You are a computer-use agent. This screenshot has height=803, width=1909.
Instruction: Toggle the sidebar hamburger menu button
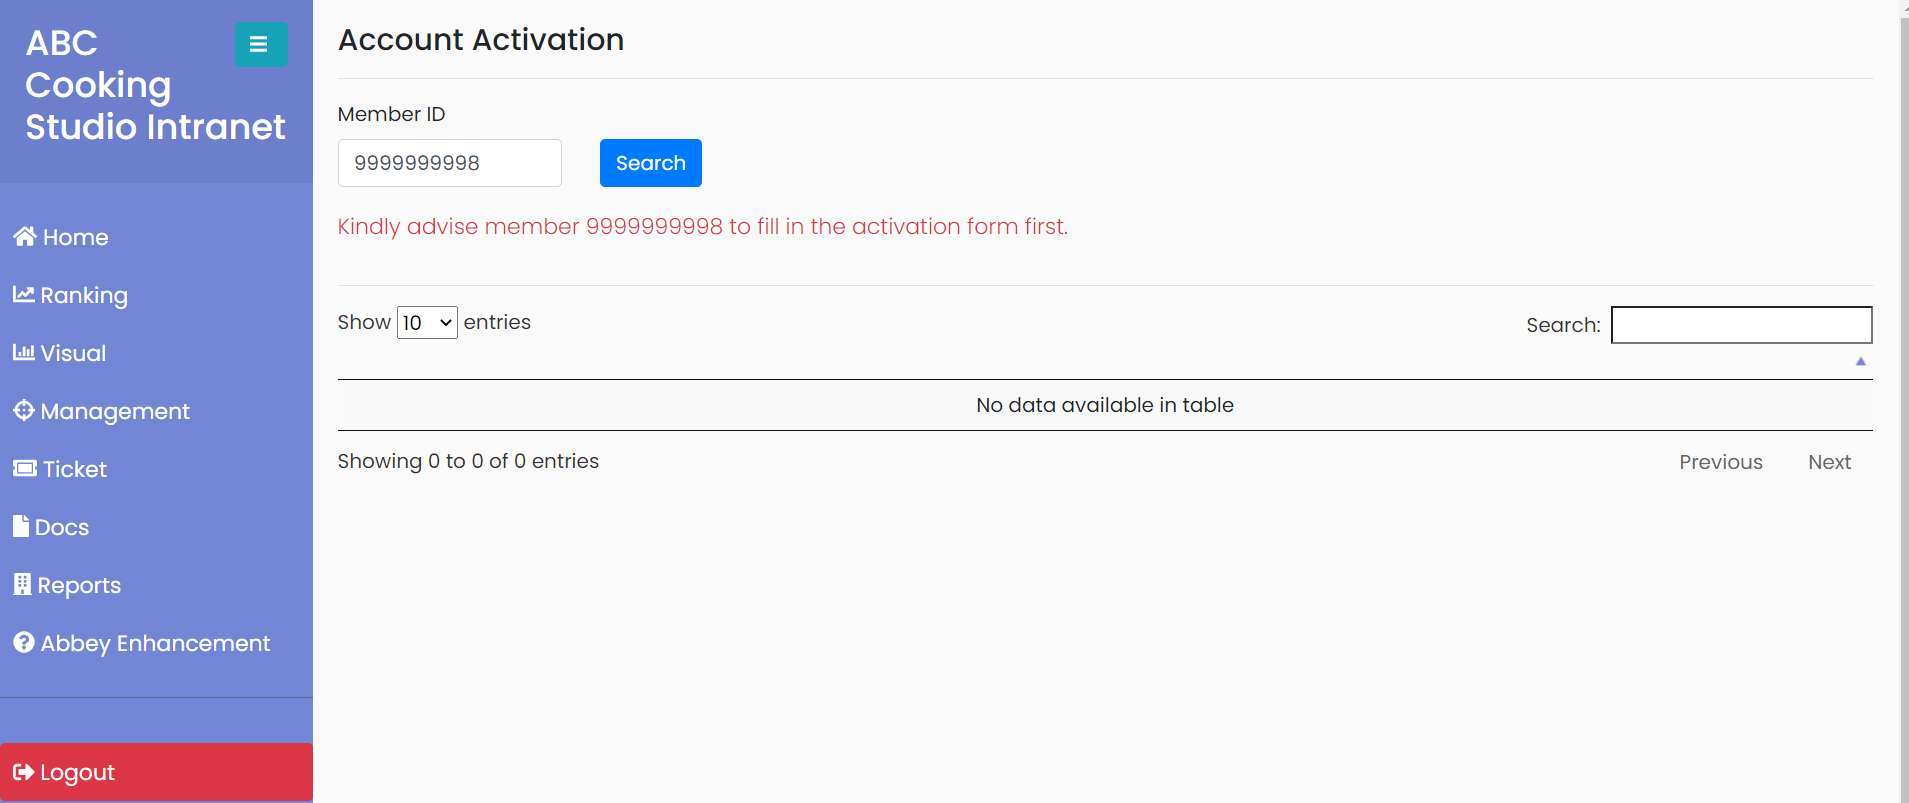point(261,44)
